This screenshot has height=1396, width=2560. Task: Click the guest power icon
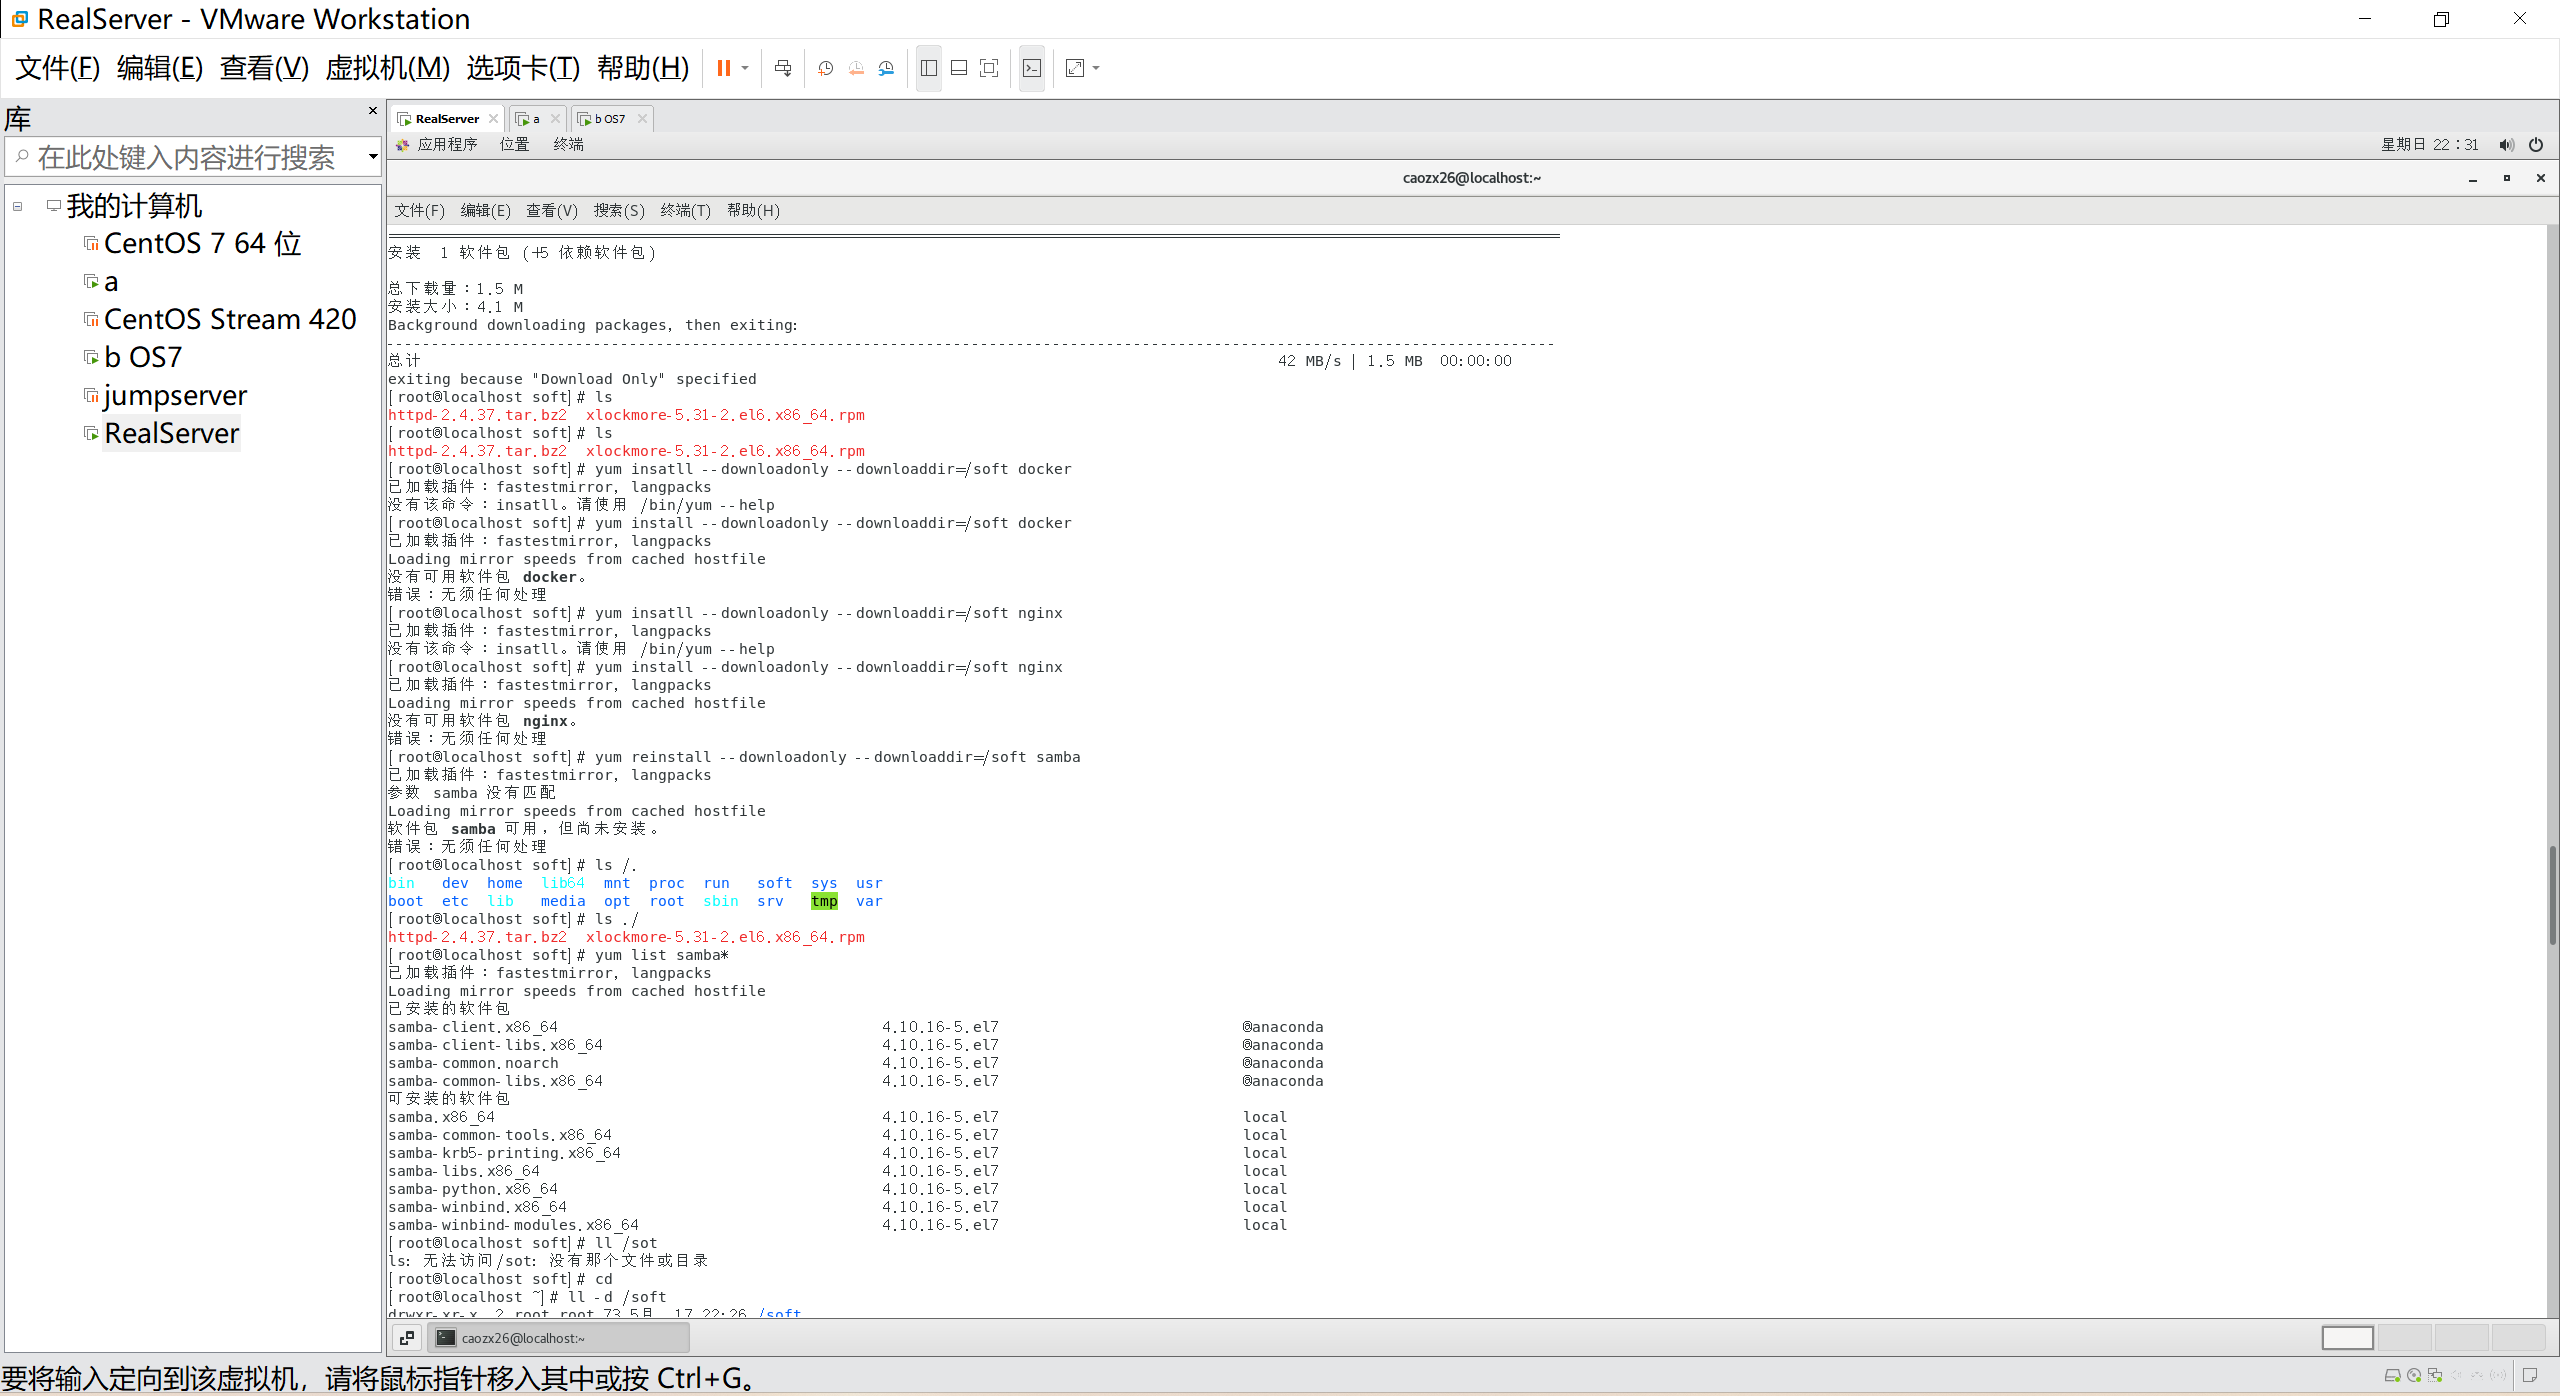coord(2535,145)
